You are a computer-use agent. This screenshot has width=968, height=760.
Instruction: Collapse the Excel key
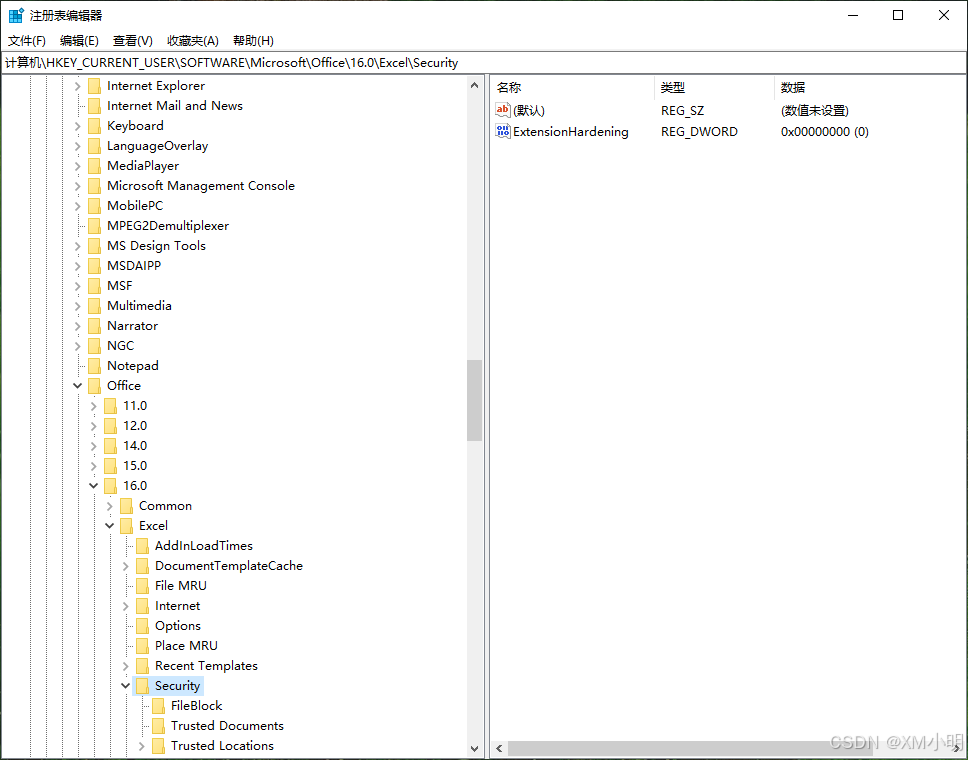click(x=110, y=526)
